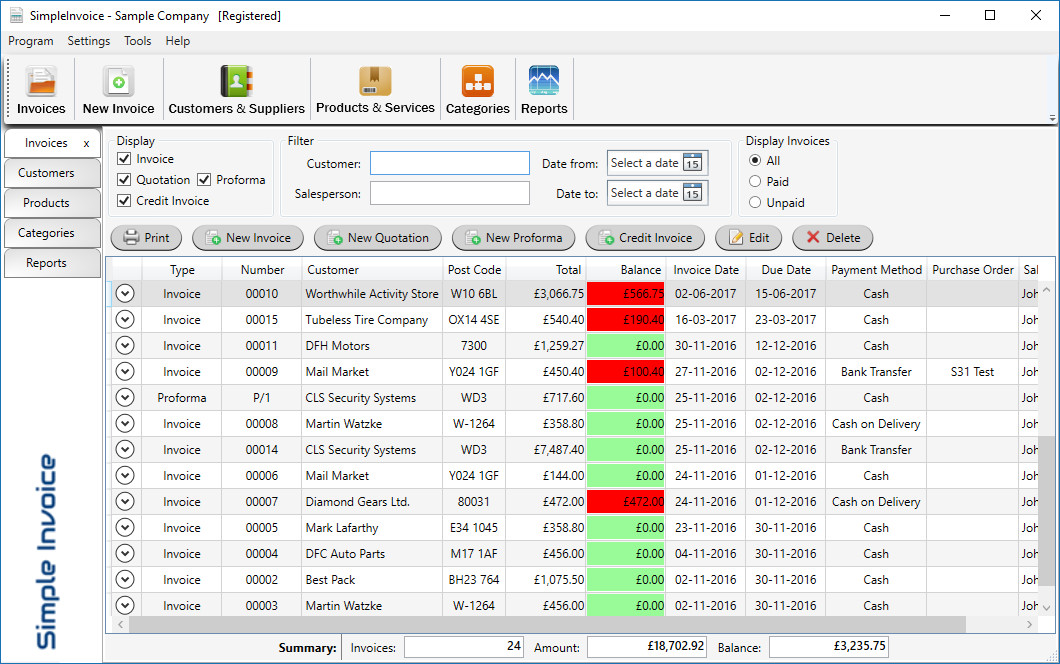1060x664 pixels.
Task: Open the Settings menu
Action: [x=88, y=41]
